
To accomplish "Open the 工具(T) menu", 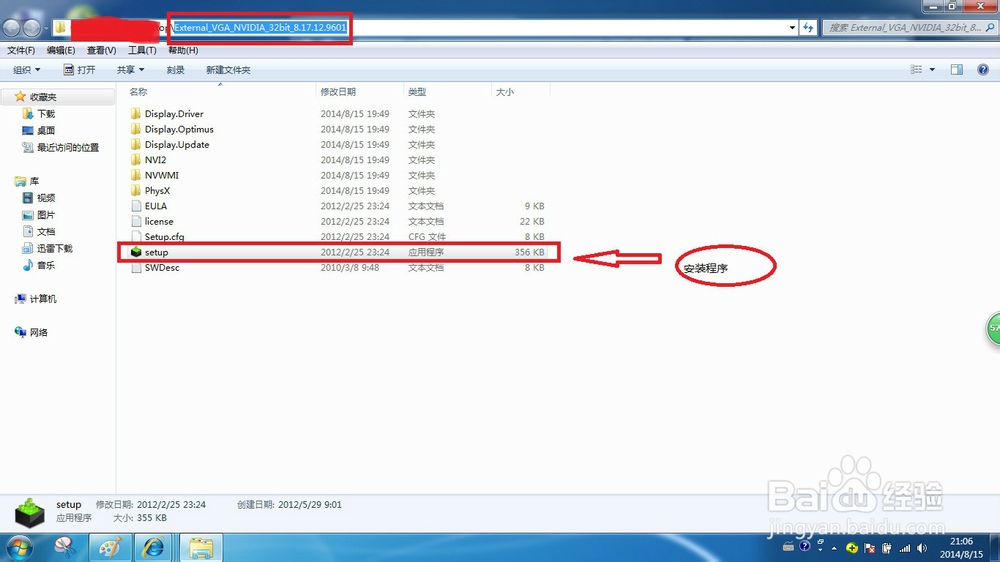I will coord(142,50).
